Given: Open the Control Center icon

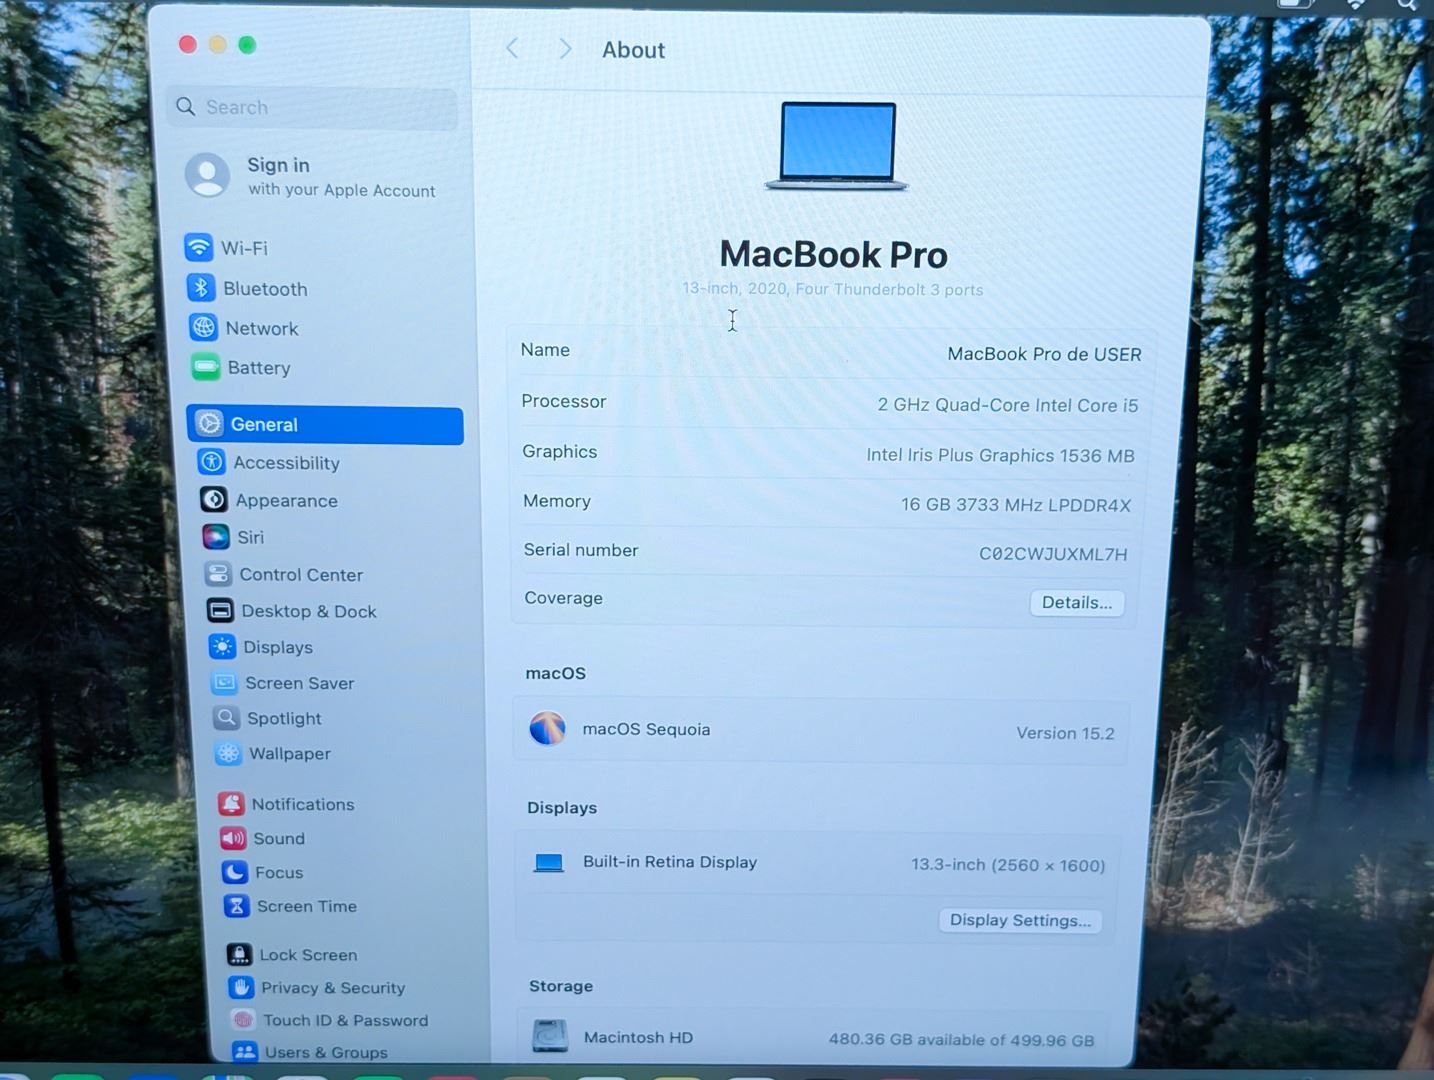Looking at the screenshot, I should [218, 574].
